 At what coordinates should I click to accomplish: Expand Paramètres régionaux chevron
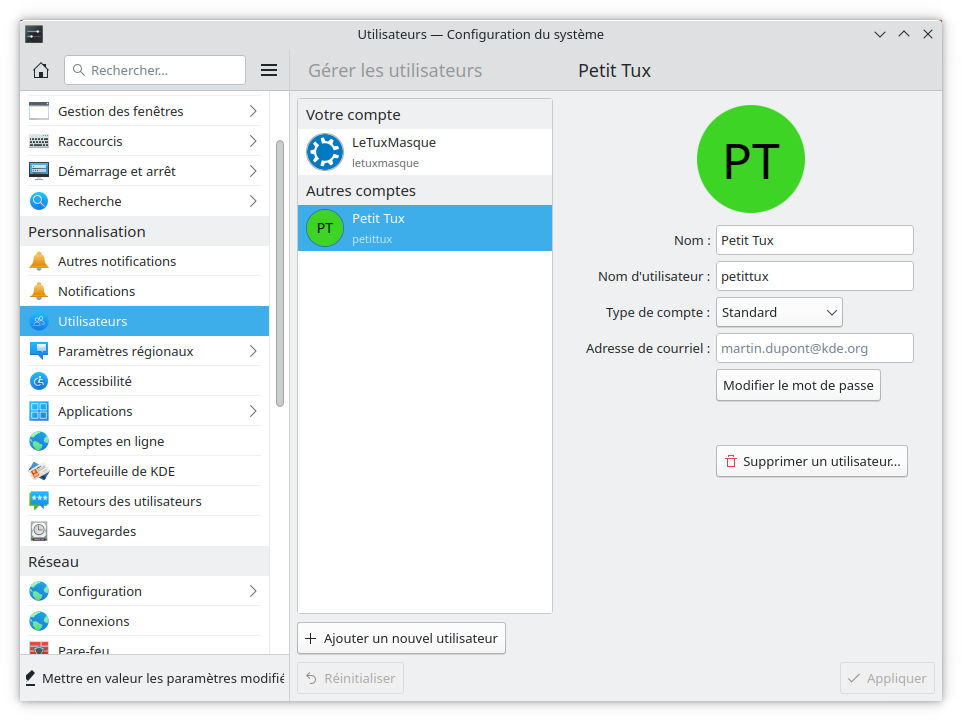[x=253, y=351]
